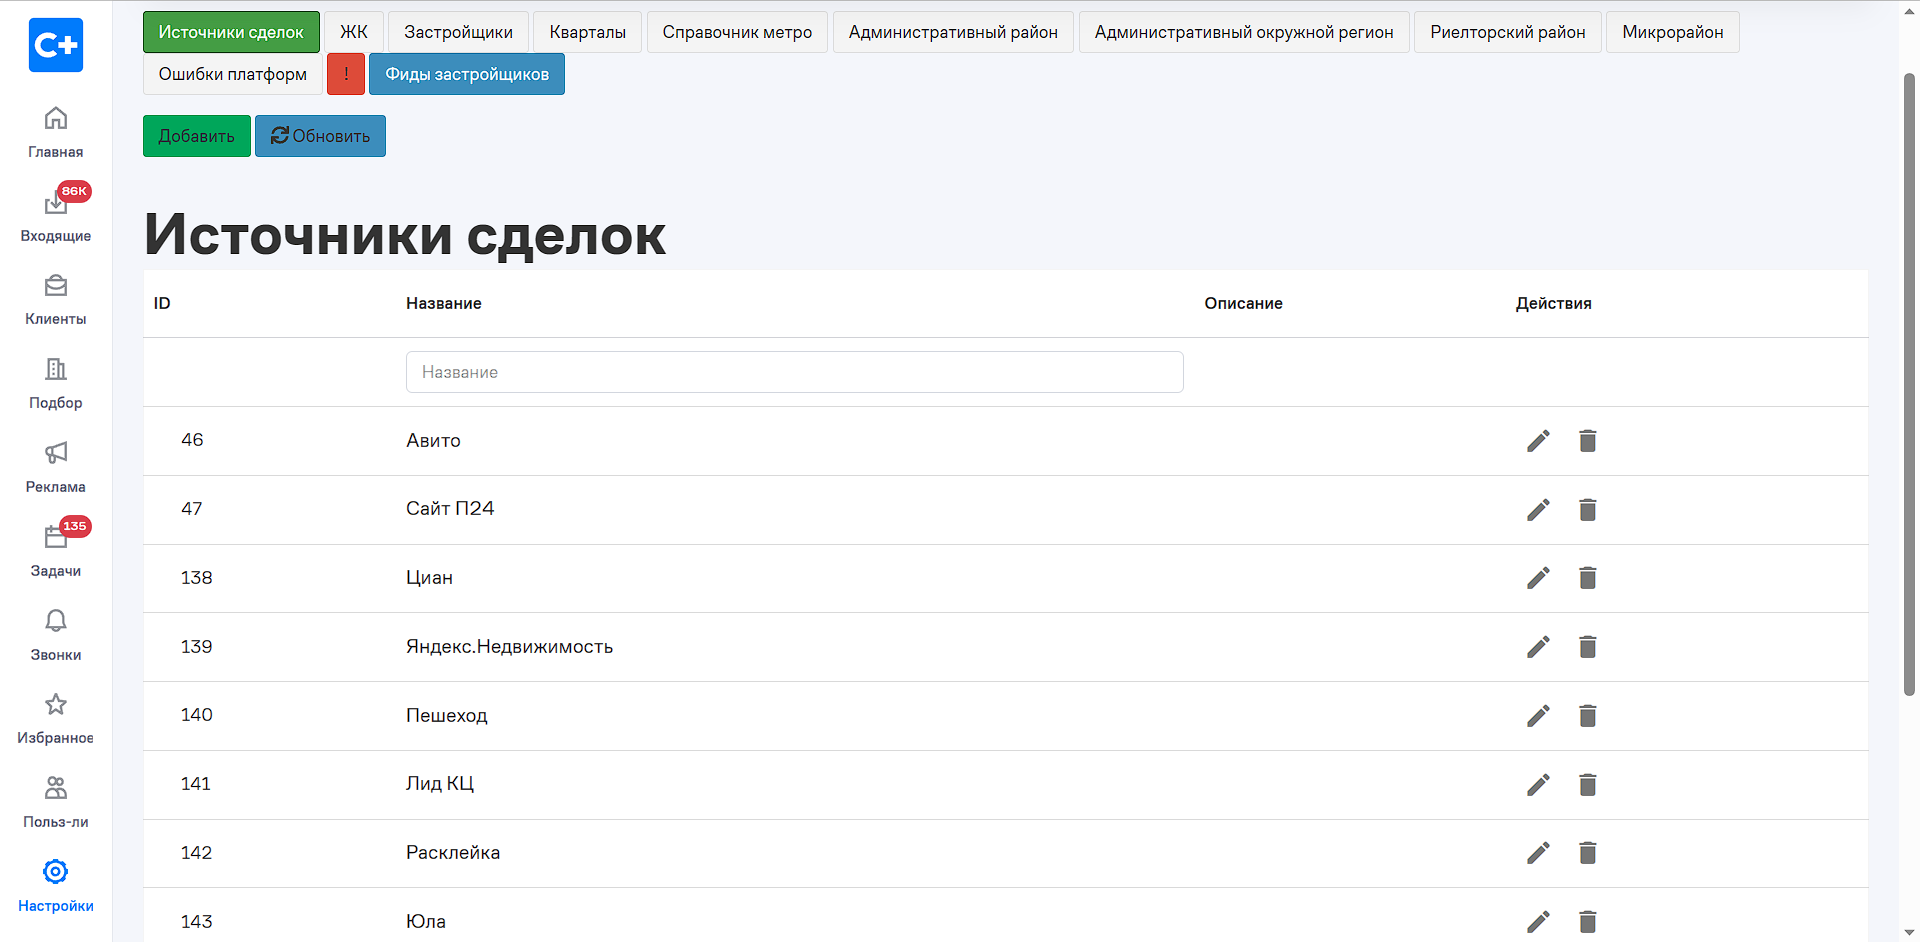Open Входящие inbox with 86K badge
This screenshot has width=1920, height=942.
(x=56, y=214)
